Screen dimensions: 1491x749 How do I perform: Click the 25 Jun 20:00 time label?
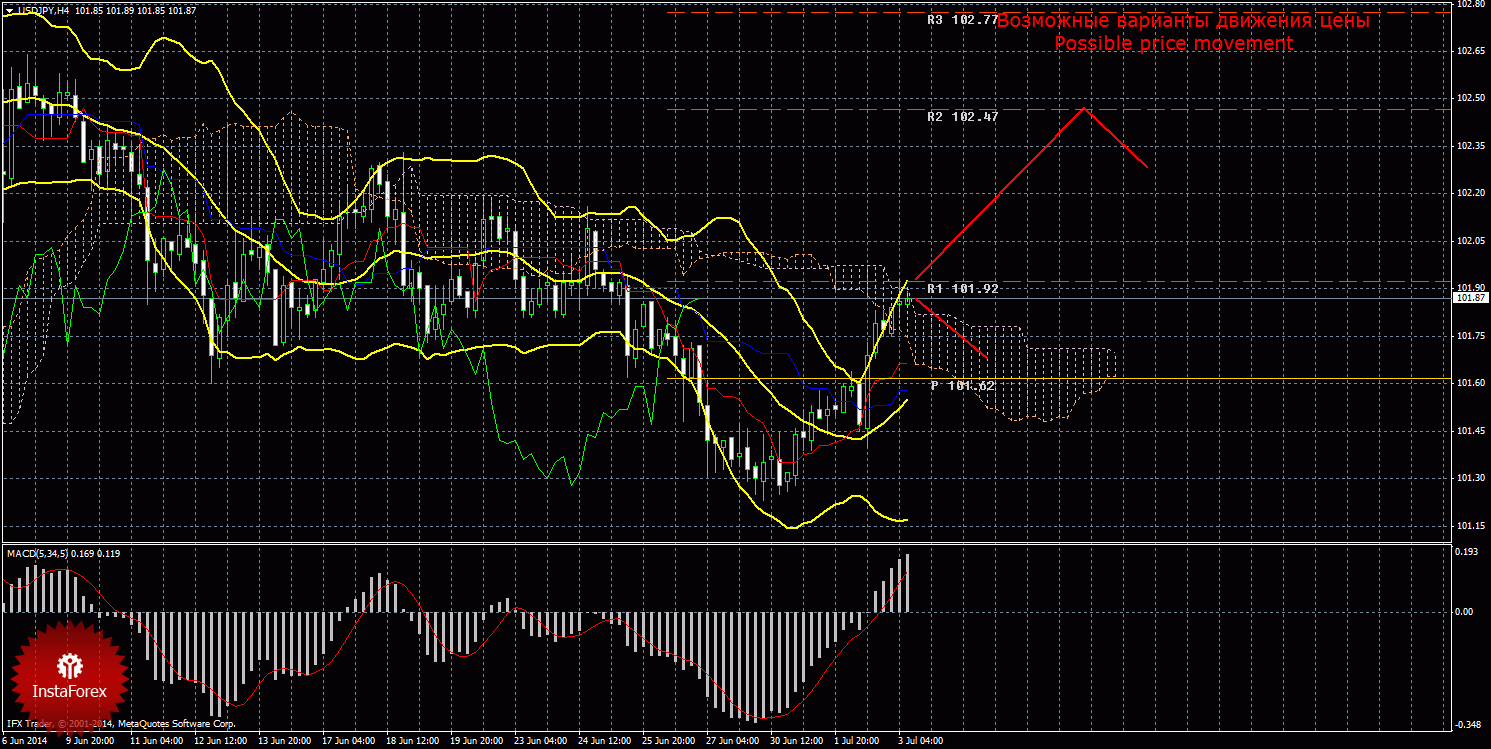click(x=669, y=741)
